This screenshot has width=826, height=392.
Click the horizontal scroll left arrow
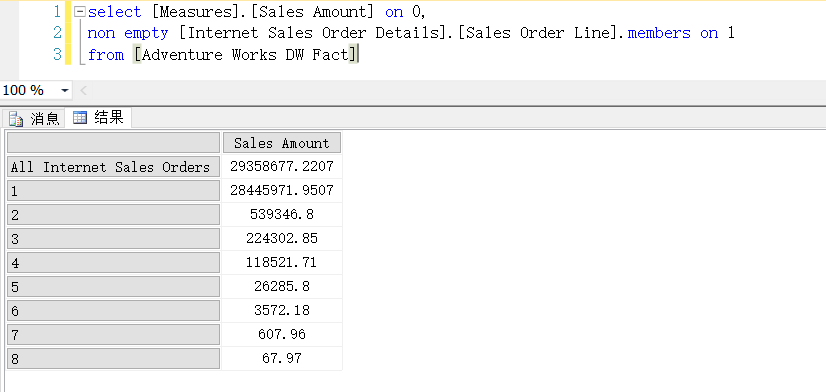tap(83, 91)
